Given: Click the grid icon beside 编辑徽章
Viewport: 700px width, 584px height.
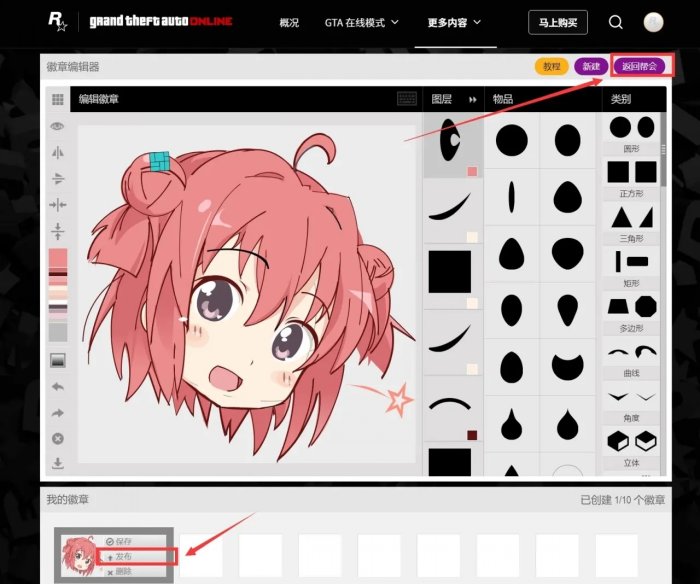Looking at the screenshot, I should [x=58, y=99].
